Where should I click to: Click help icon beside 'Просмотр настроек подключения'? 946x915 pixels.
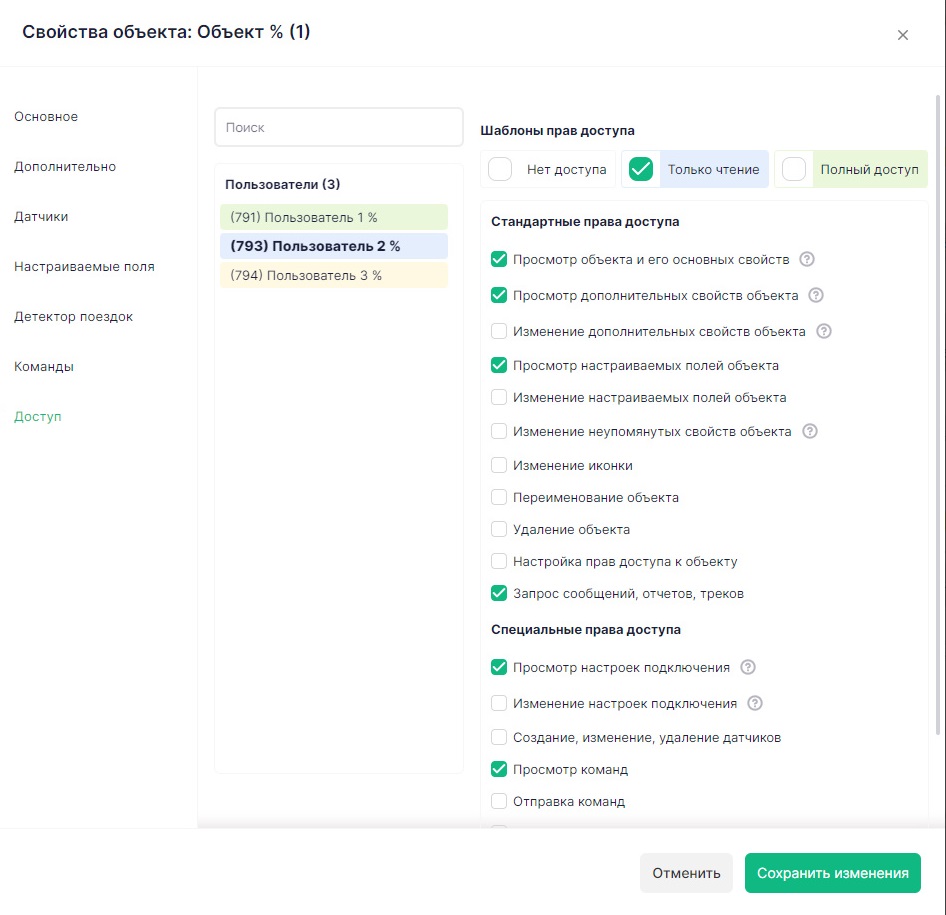coord(748,667)
